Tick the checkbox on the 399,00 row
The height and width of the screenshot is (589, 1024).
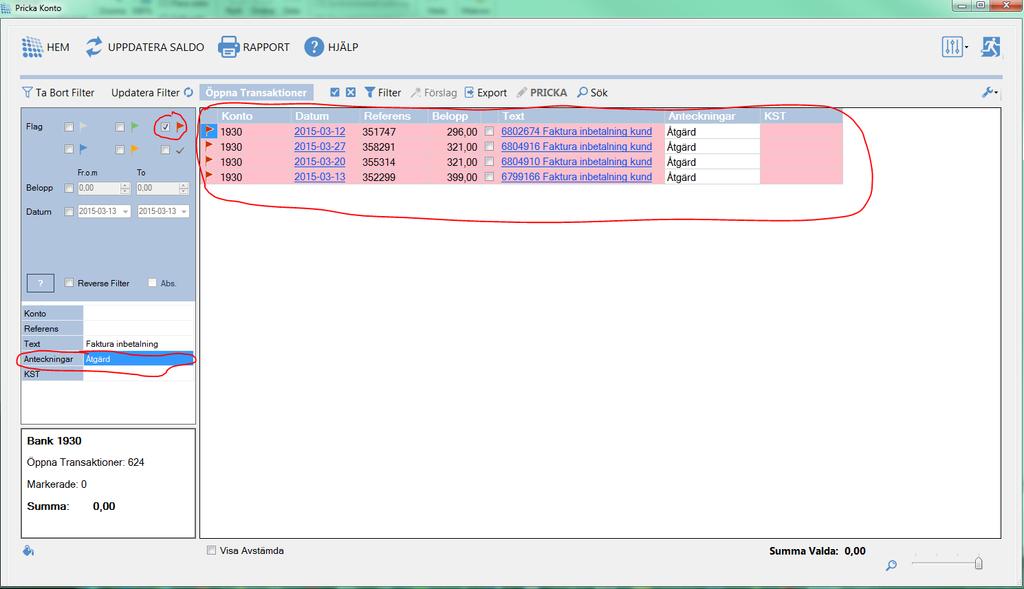[x=489, y=176]
